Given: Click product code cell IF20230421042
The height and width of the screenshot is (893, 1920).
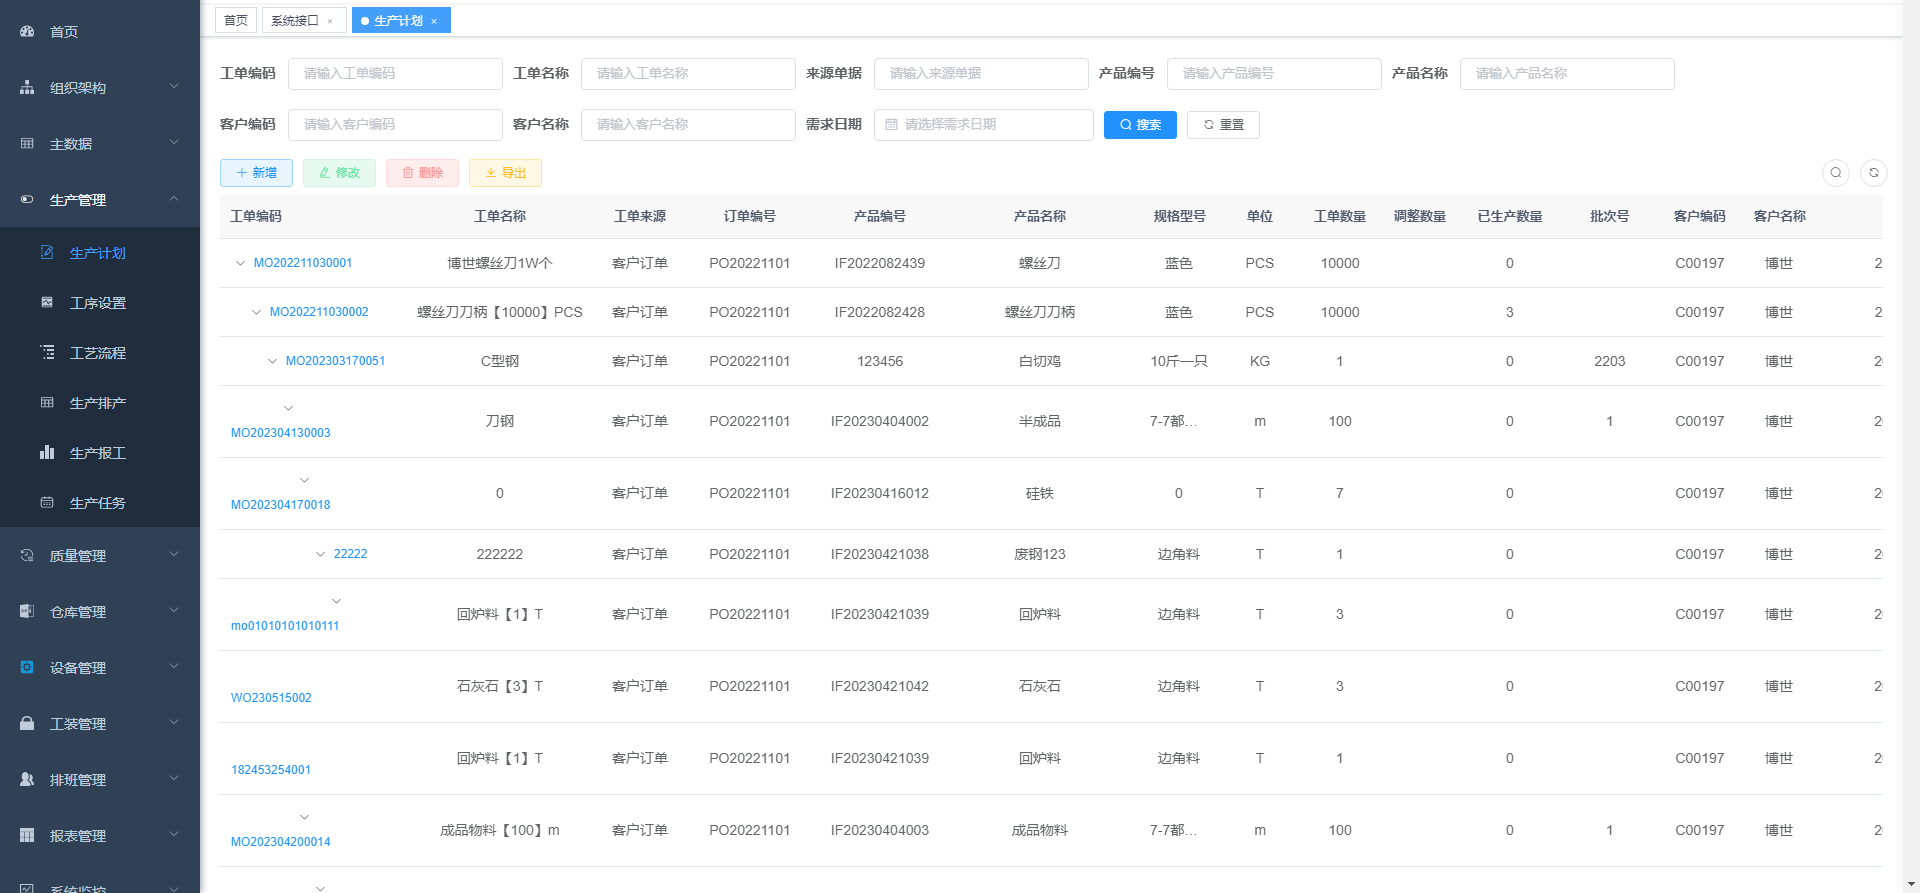Looking at the screenshot, I should pos(880,686).
